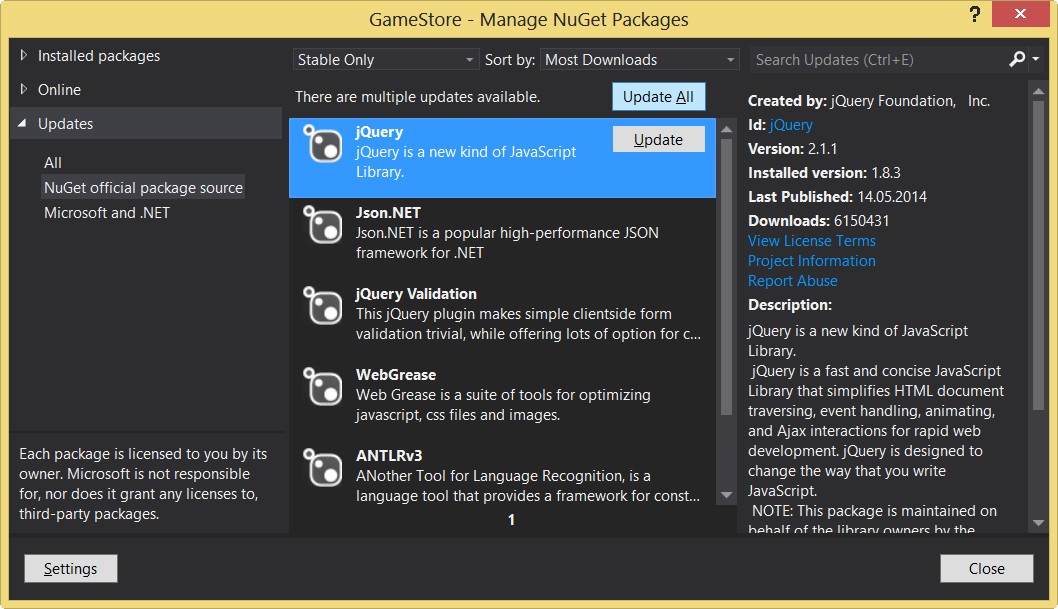Click the package list scroll up arrow
This screenshot has height=609, width=1058.
(x=726, y=129)
